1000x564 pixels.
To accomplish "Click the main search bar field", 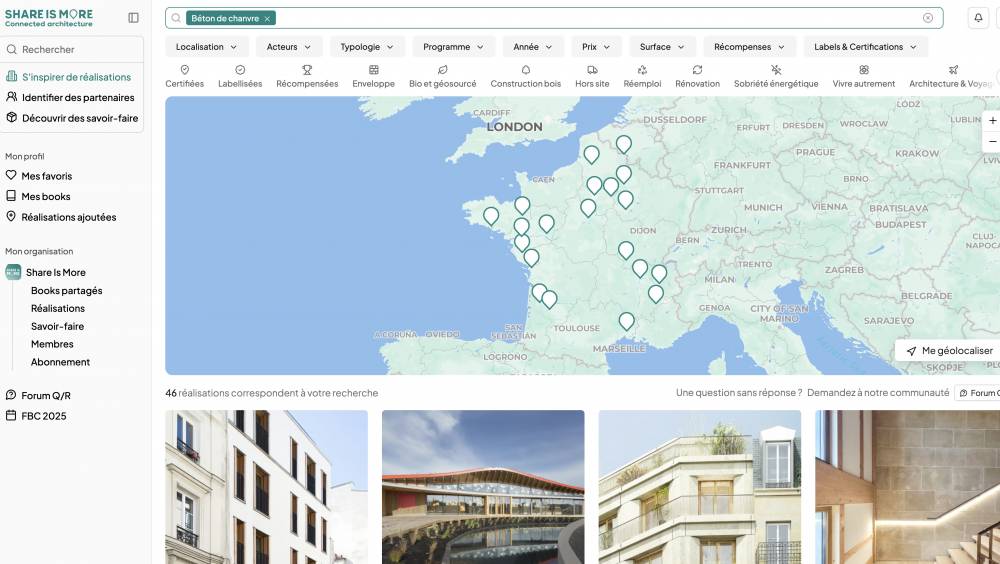I will pyautogui.click(x=554, y=18).
